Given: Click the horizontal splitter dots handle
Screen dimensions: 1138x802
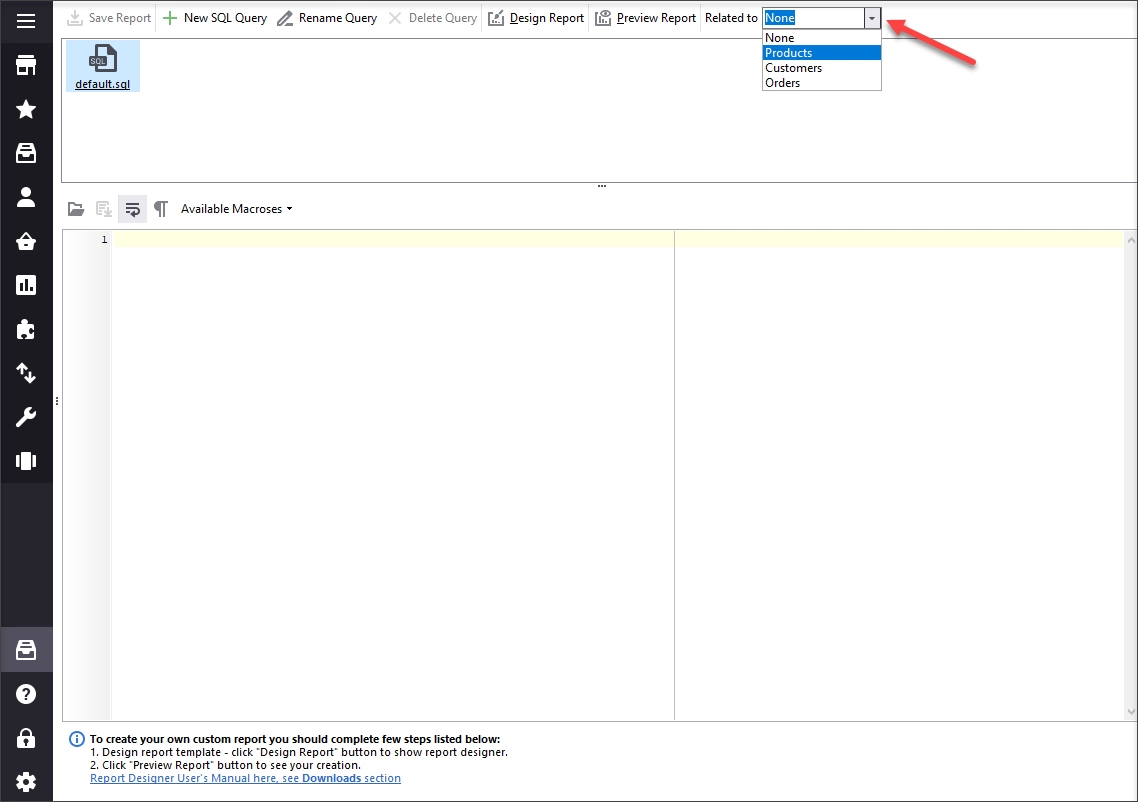Looking at the screenshot, I should point(602,187).
